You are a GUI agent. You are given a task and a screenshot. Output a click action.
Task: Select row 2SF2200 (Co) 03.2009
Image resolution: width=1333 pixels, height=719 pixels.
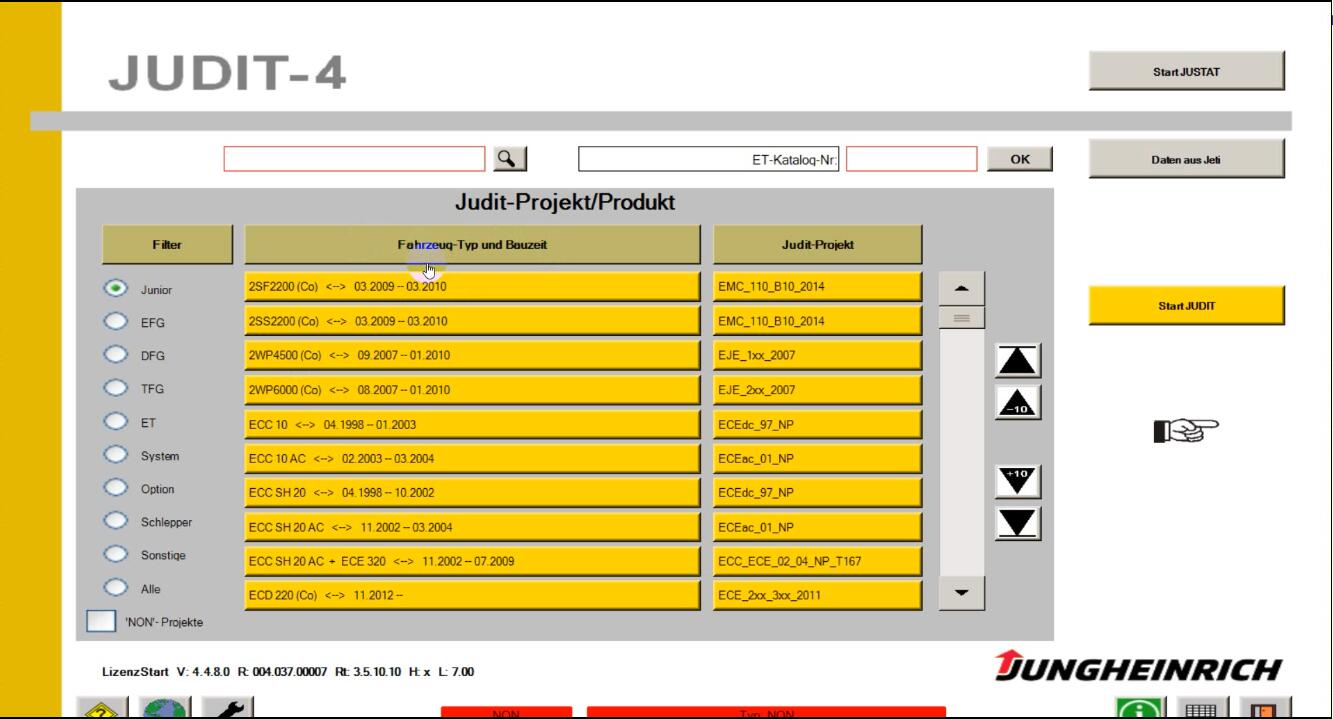coord(472,286)
